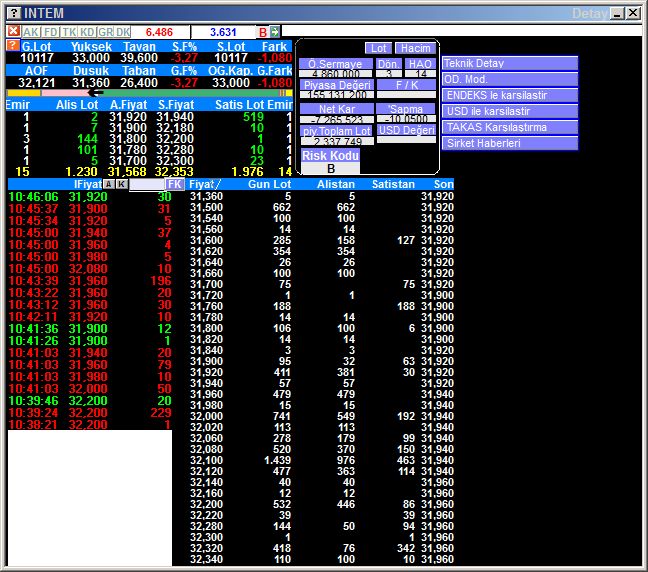Screen dimensions: 648x572
Task: Click the small A button next to IFiyat
Action: pos(109,184)
